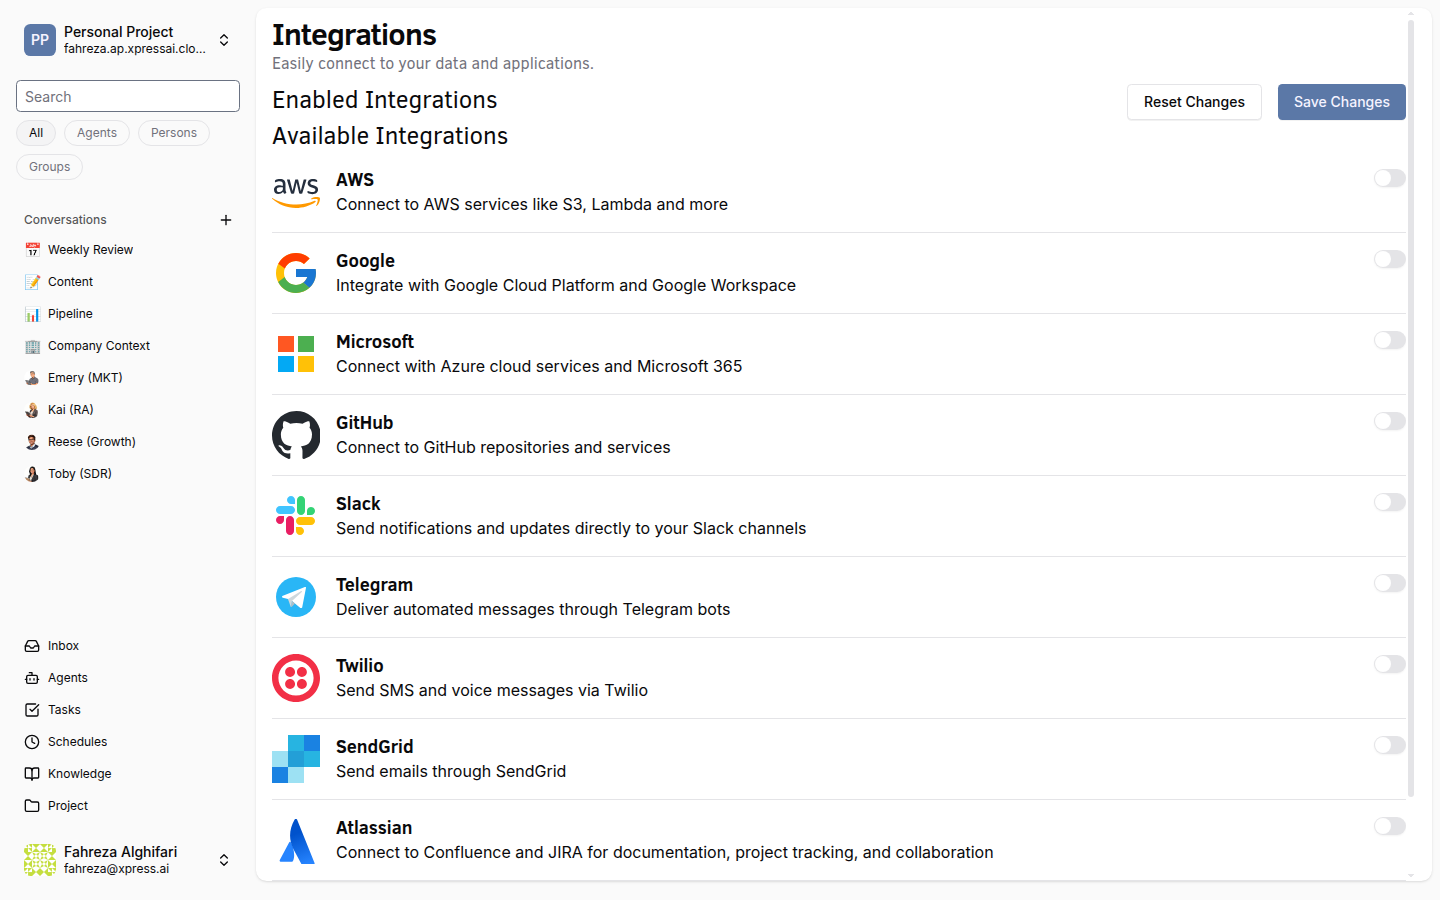Click the Tasks checkbox icon

[32, 710]
